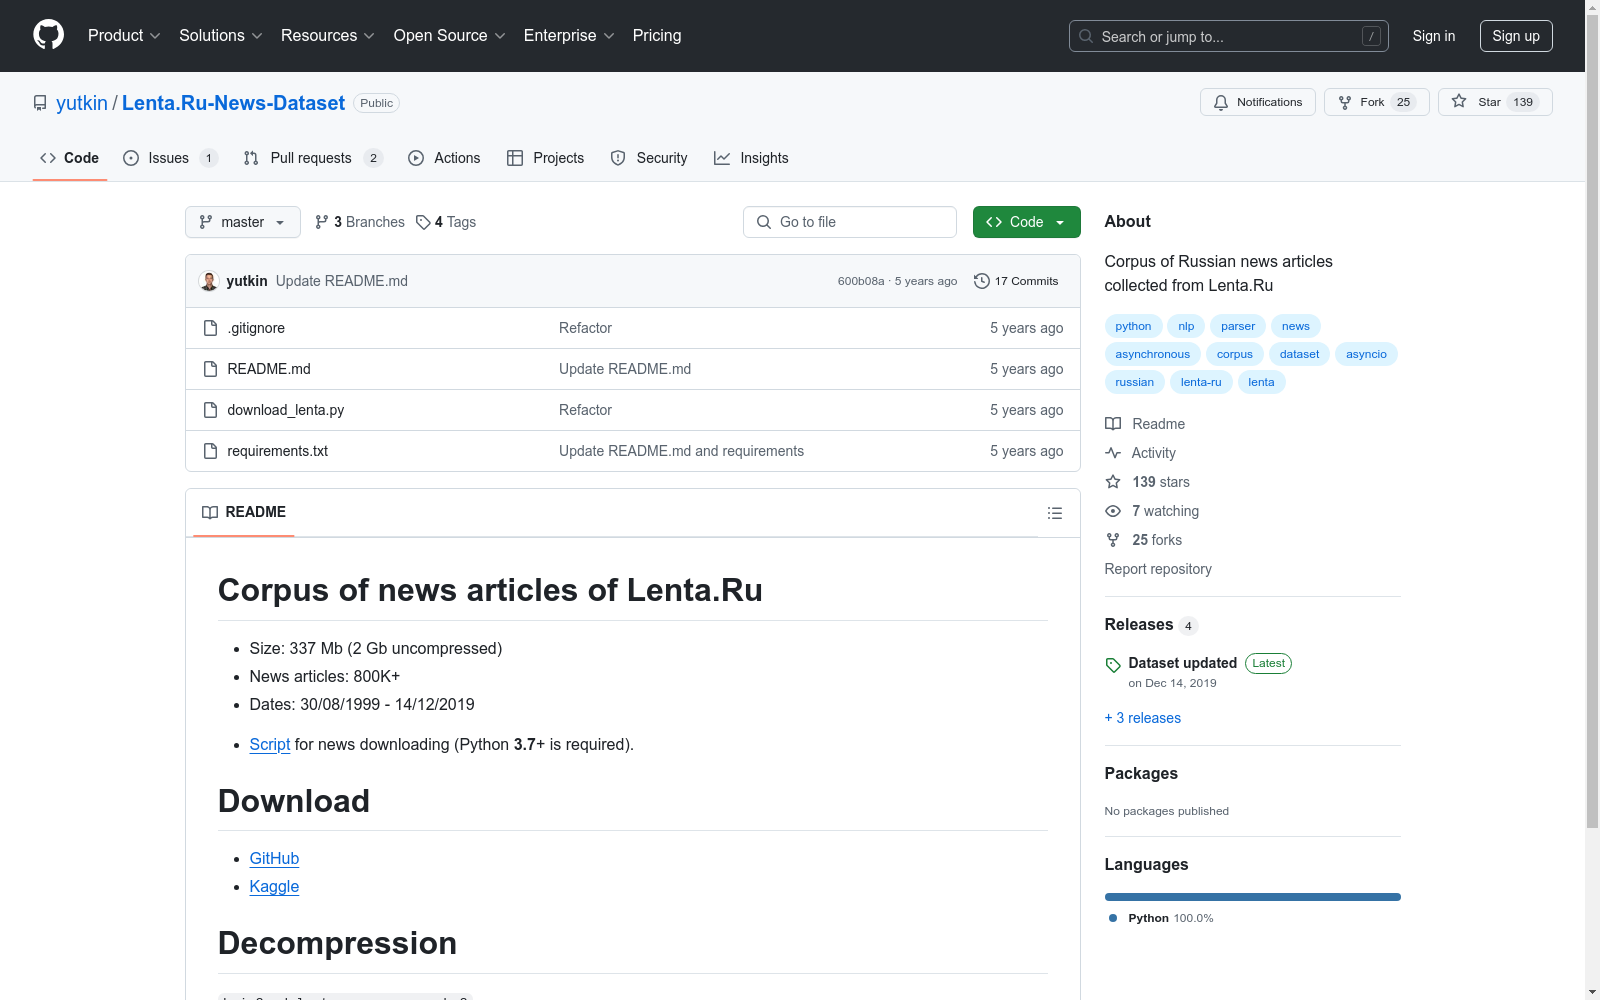Viewport: 1600px width, 1000px height.
Task: Open the Pricing page
Action: (657, 35)
